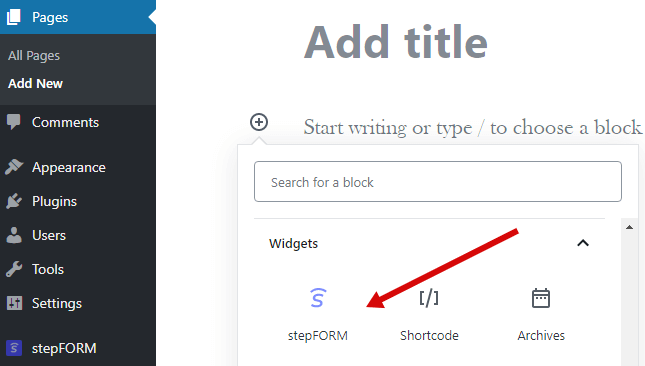Click the Start writing paragraph placeholder
Image resolution: width=645 pixels, height=366 pixels.
coord(472,127)
